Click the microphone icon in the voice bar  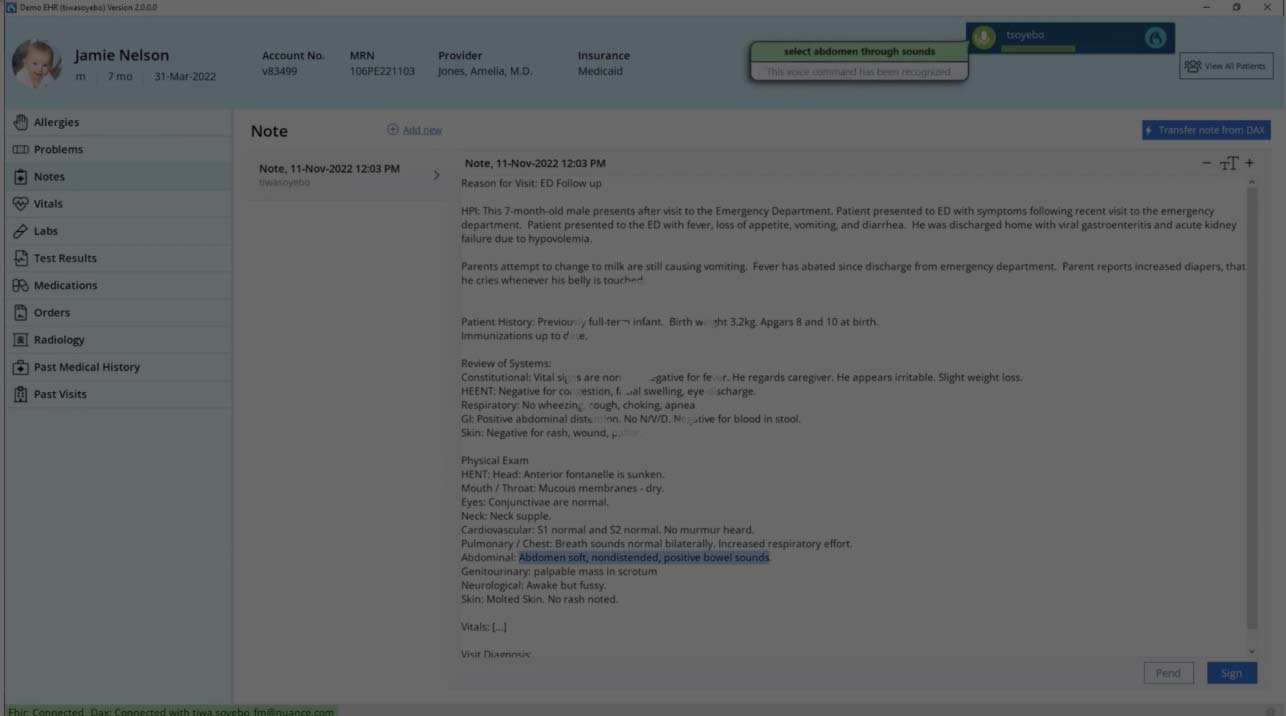(x=984, y=38)
